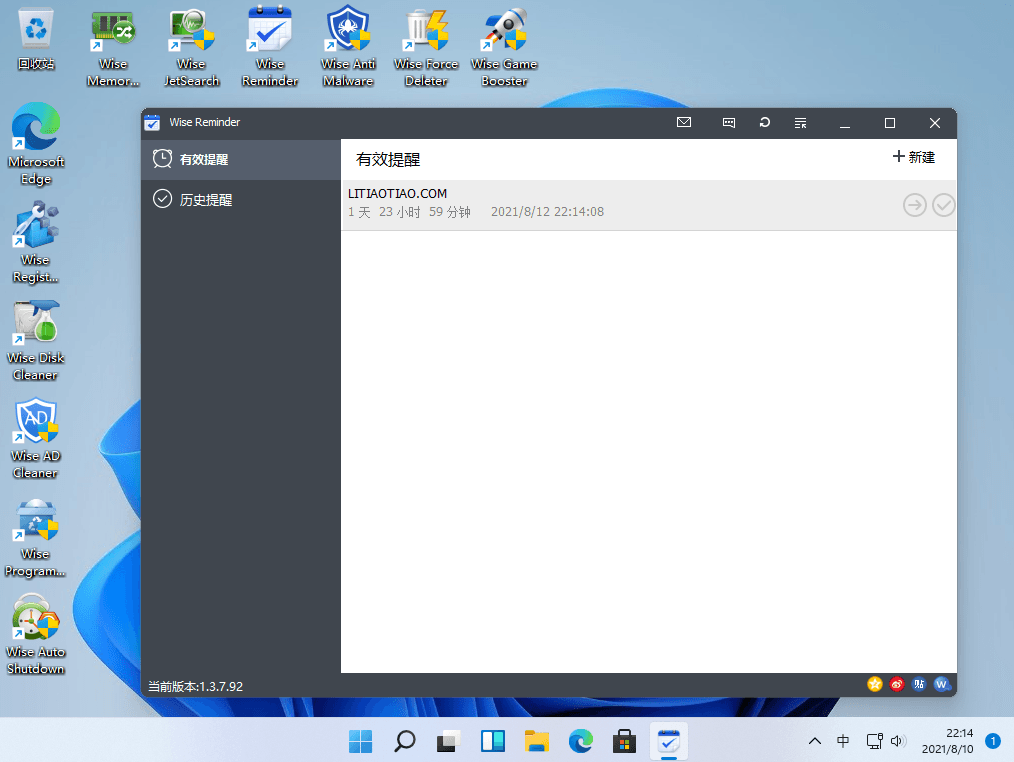Select the 有效提醒 sidebar tab
The image size is (1014, 762).
pos(241,159)
